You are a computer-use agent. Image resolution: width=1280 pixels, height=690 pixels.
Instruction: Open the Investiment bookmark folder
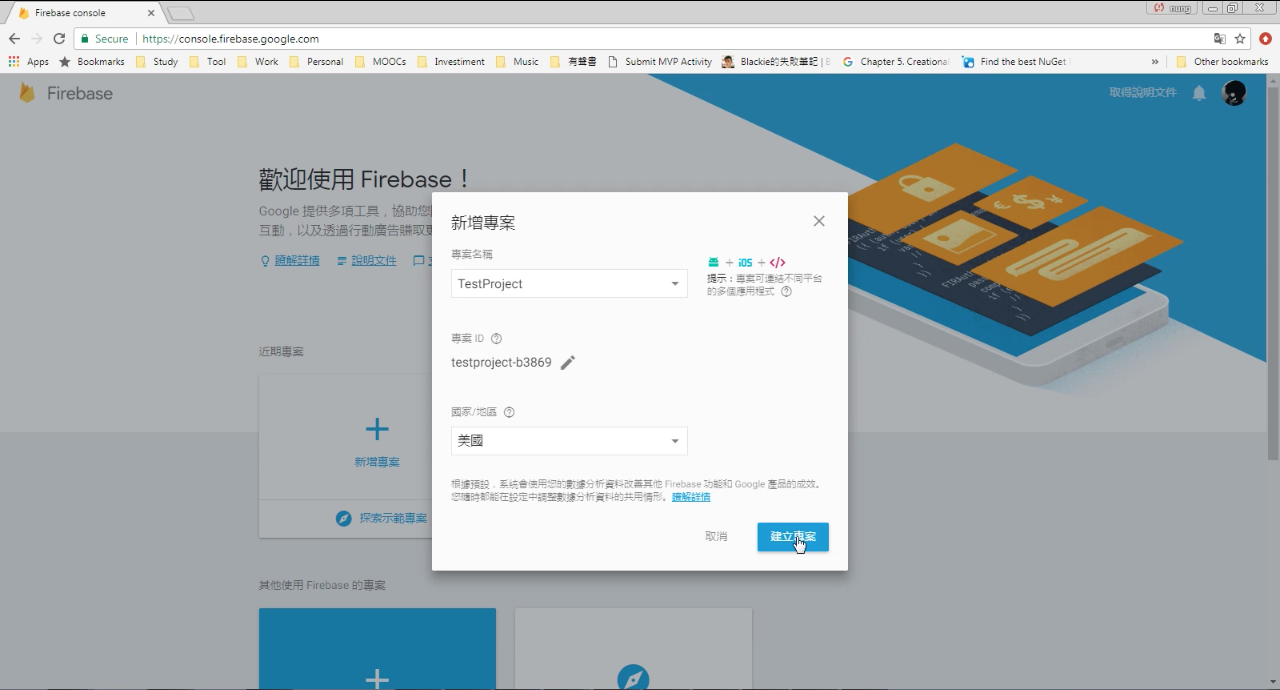451,62
